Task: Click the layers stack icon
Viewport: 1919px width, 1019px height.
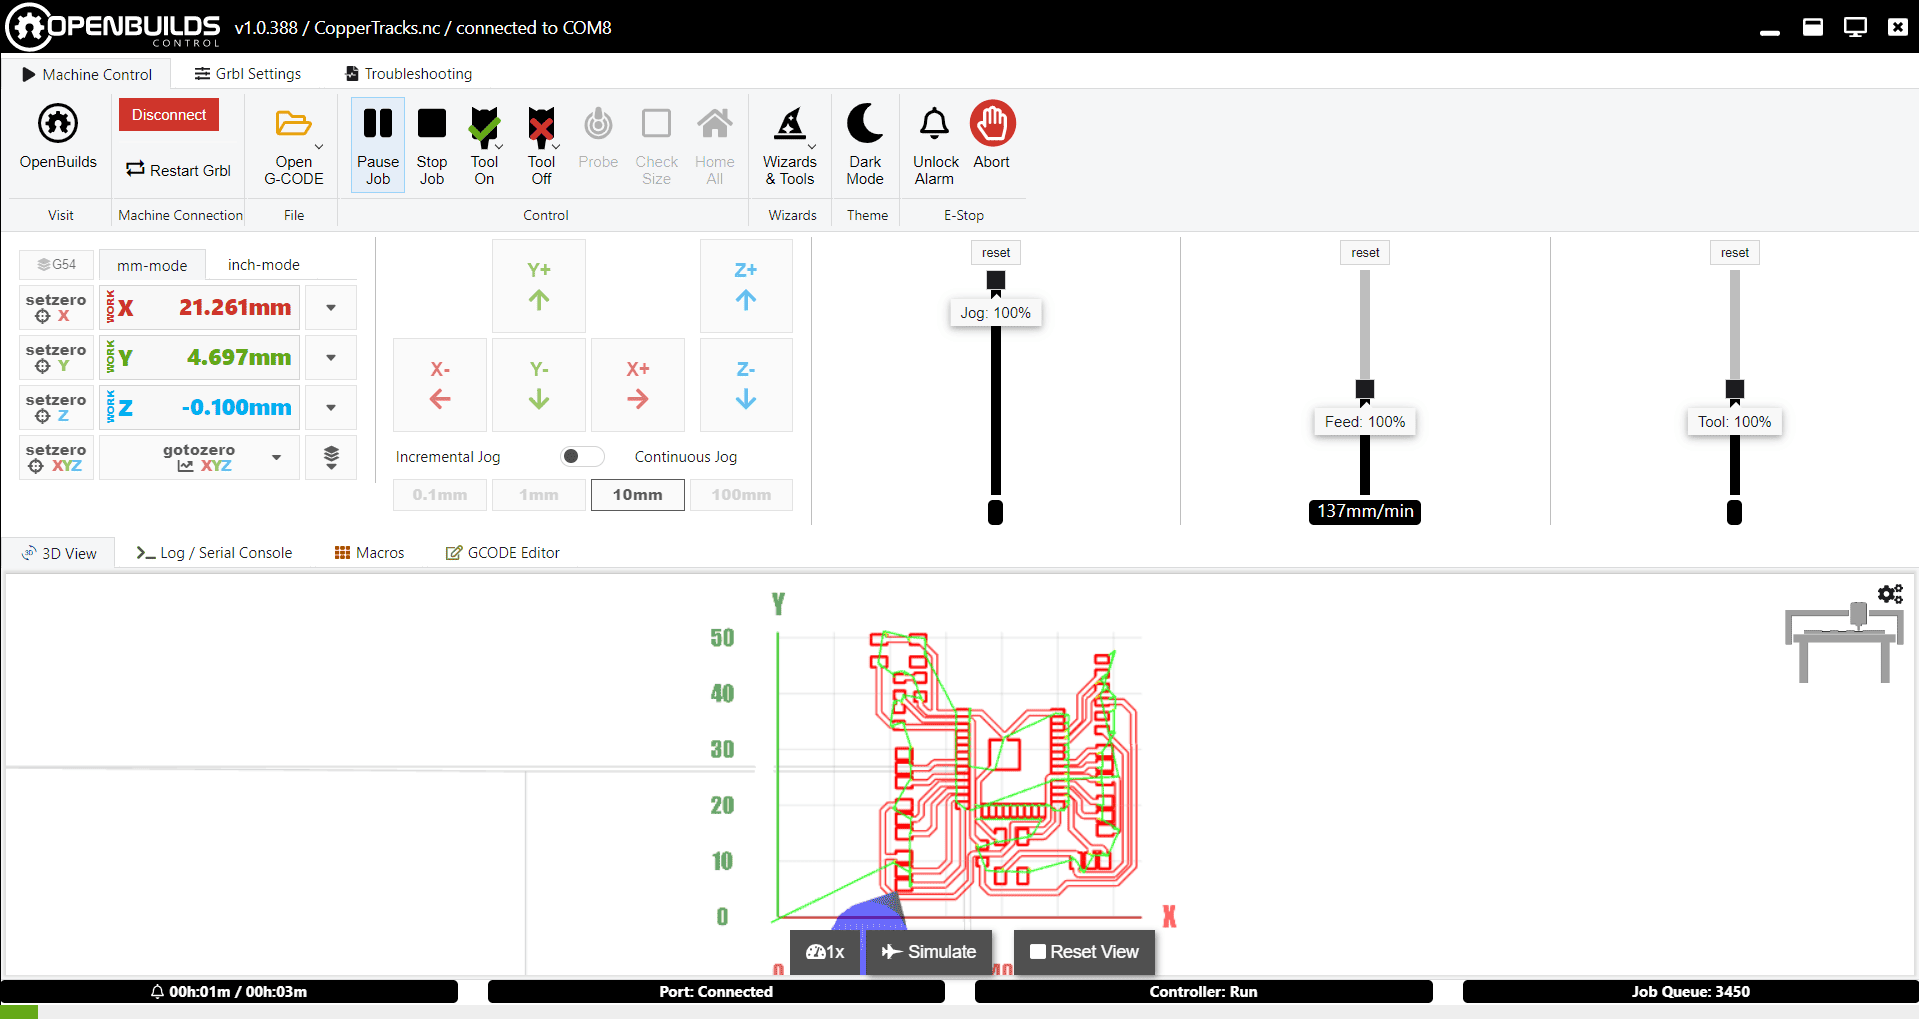Action: (x=331, y=457)
